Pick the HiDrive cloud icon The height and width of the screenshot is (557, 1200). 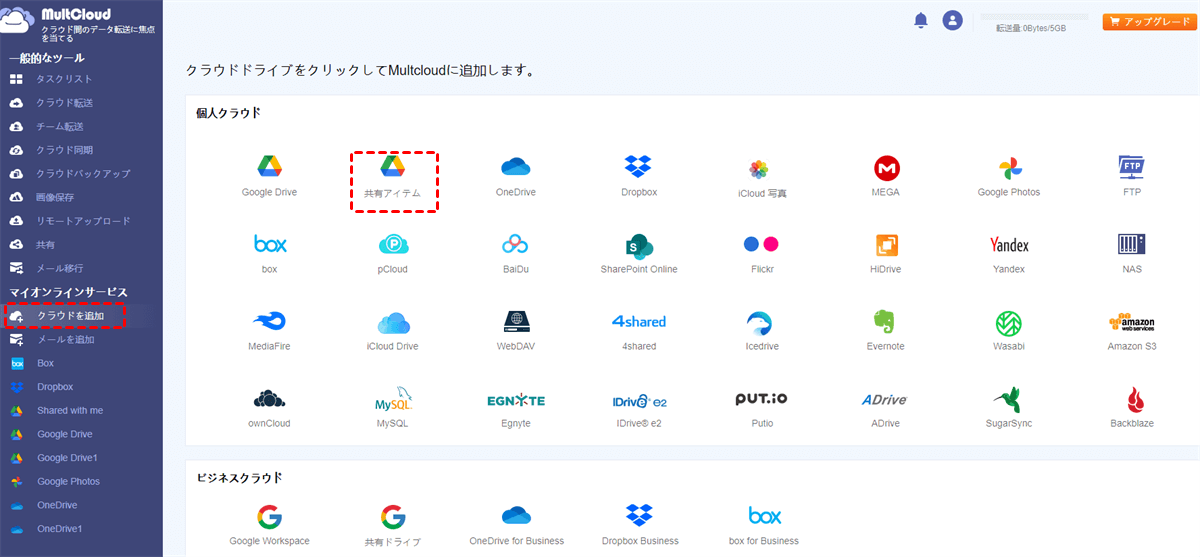pos(885,244)
